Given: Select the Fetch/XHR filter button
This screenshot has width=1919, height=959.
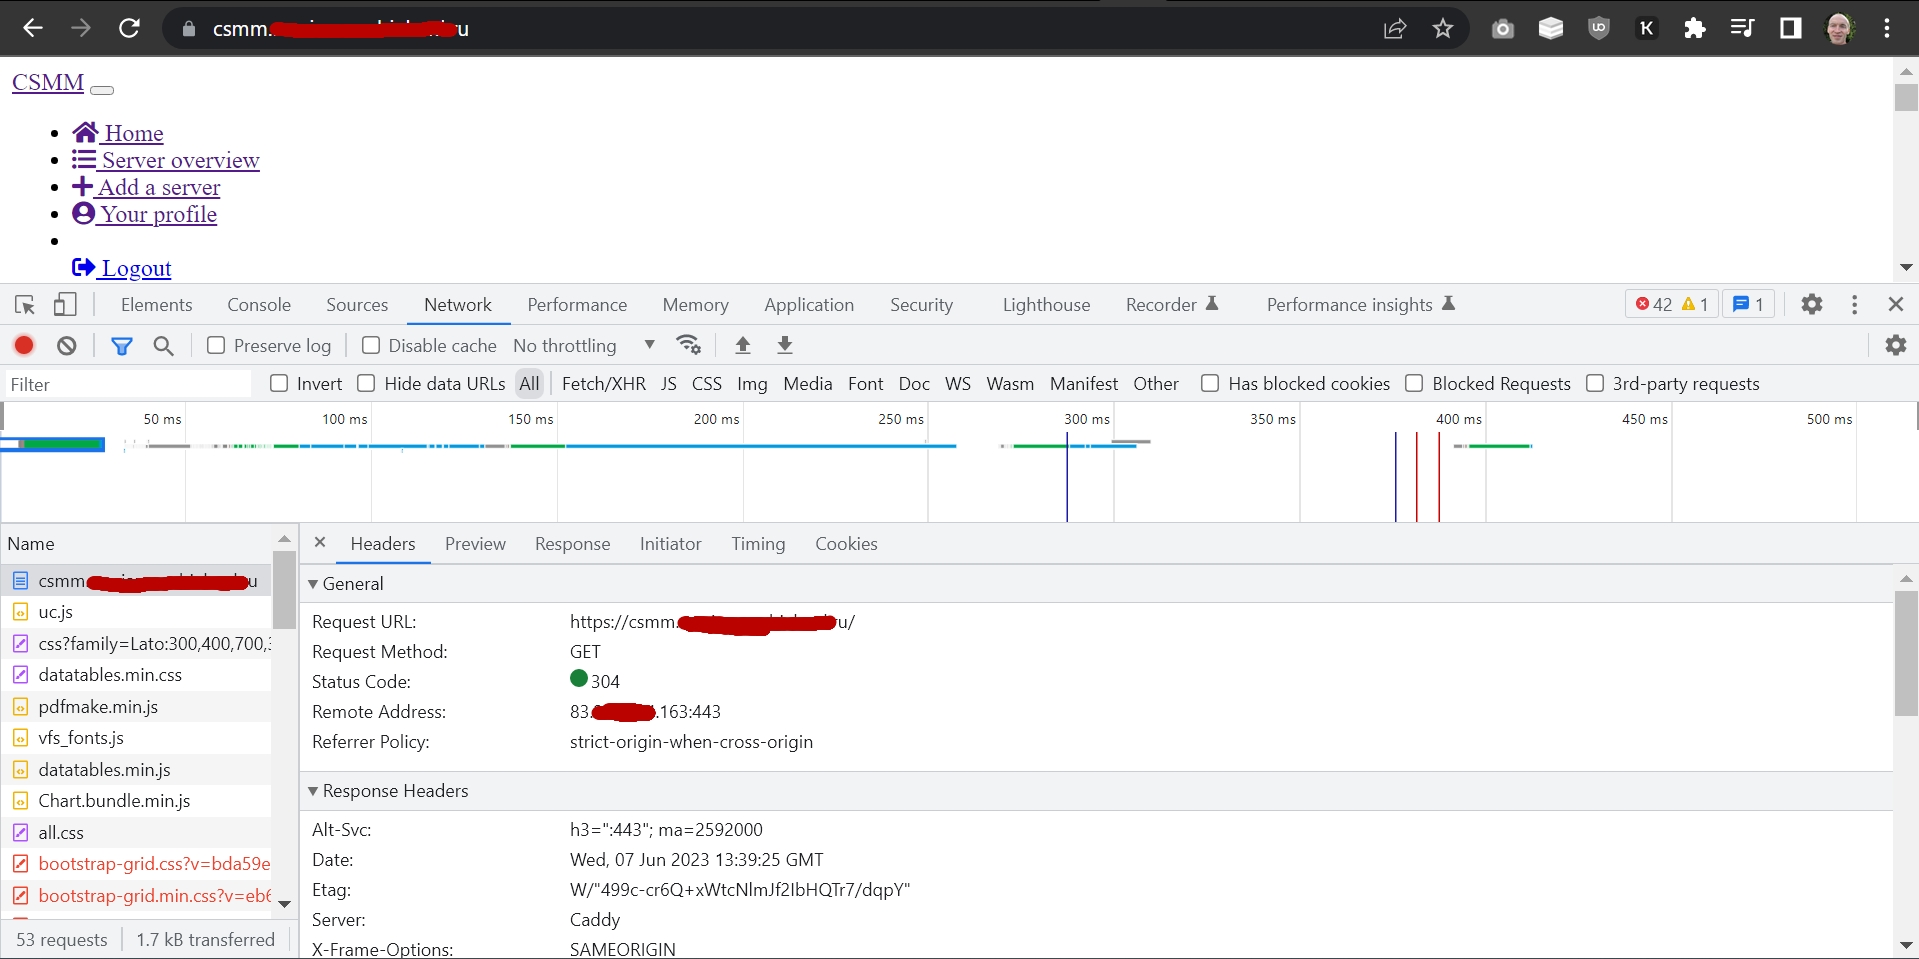Looking at the screenshot, I should [x=603, y=384].
